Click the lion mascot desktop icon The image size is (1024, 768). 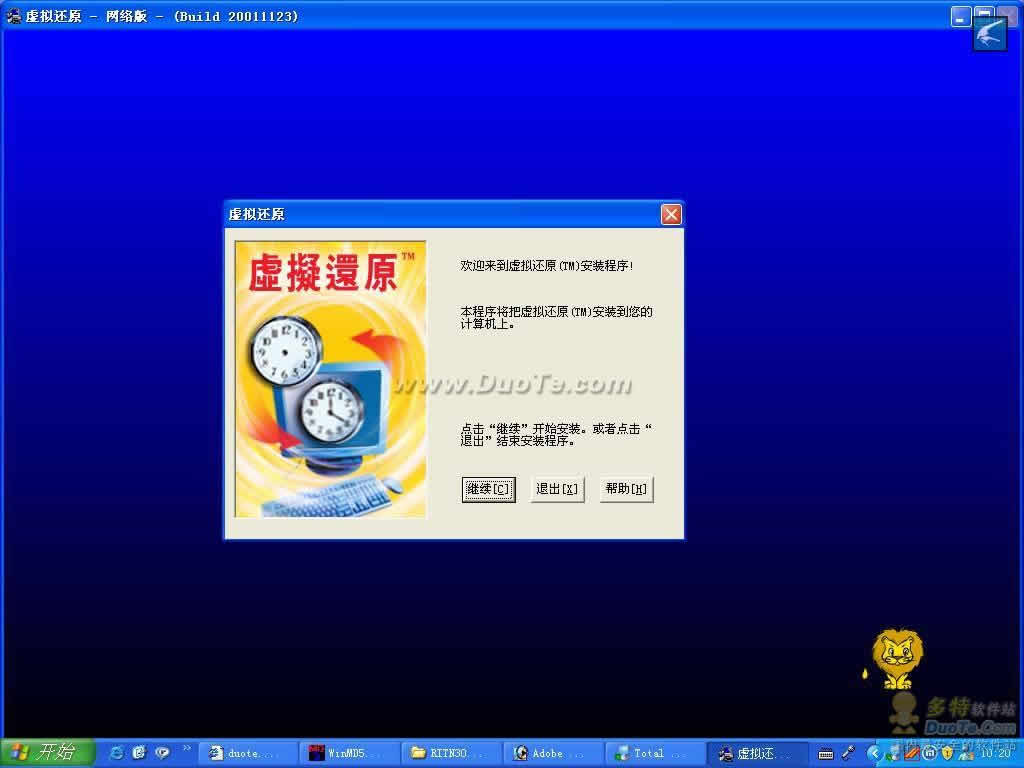click(898, 658)
